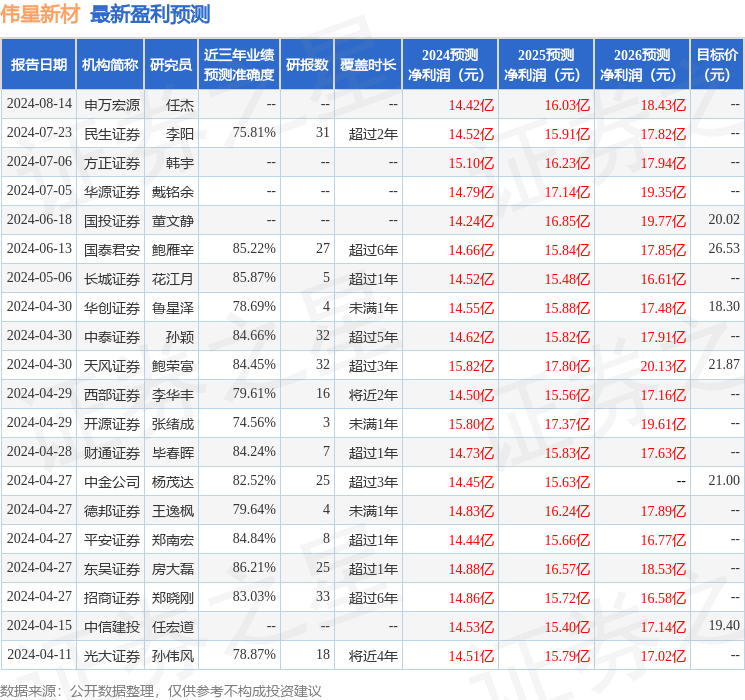Screen dimensions: 745x700
Task: Click 2024 forecast 15.10亿 for 方正证券
Action: [x=471, y=163]
